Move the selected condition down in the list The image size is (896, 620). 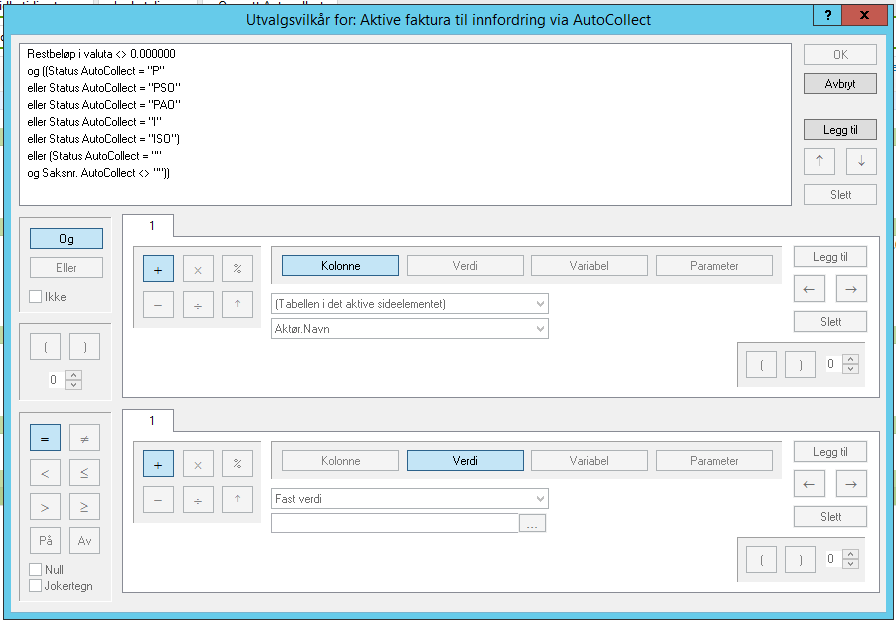coord(861,161)
